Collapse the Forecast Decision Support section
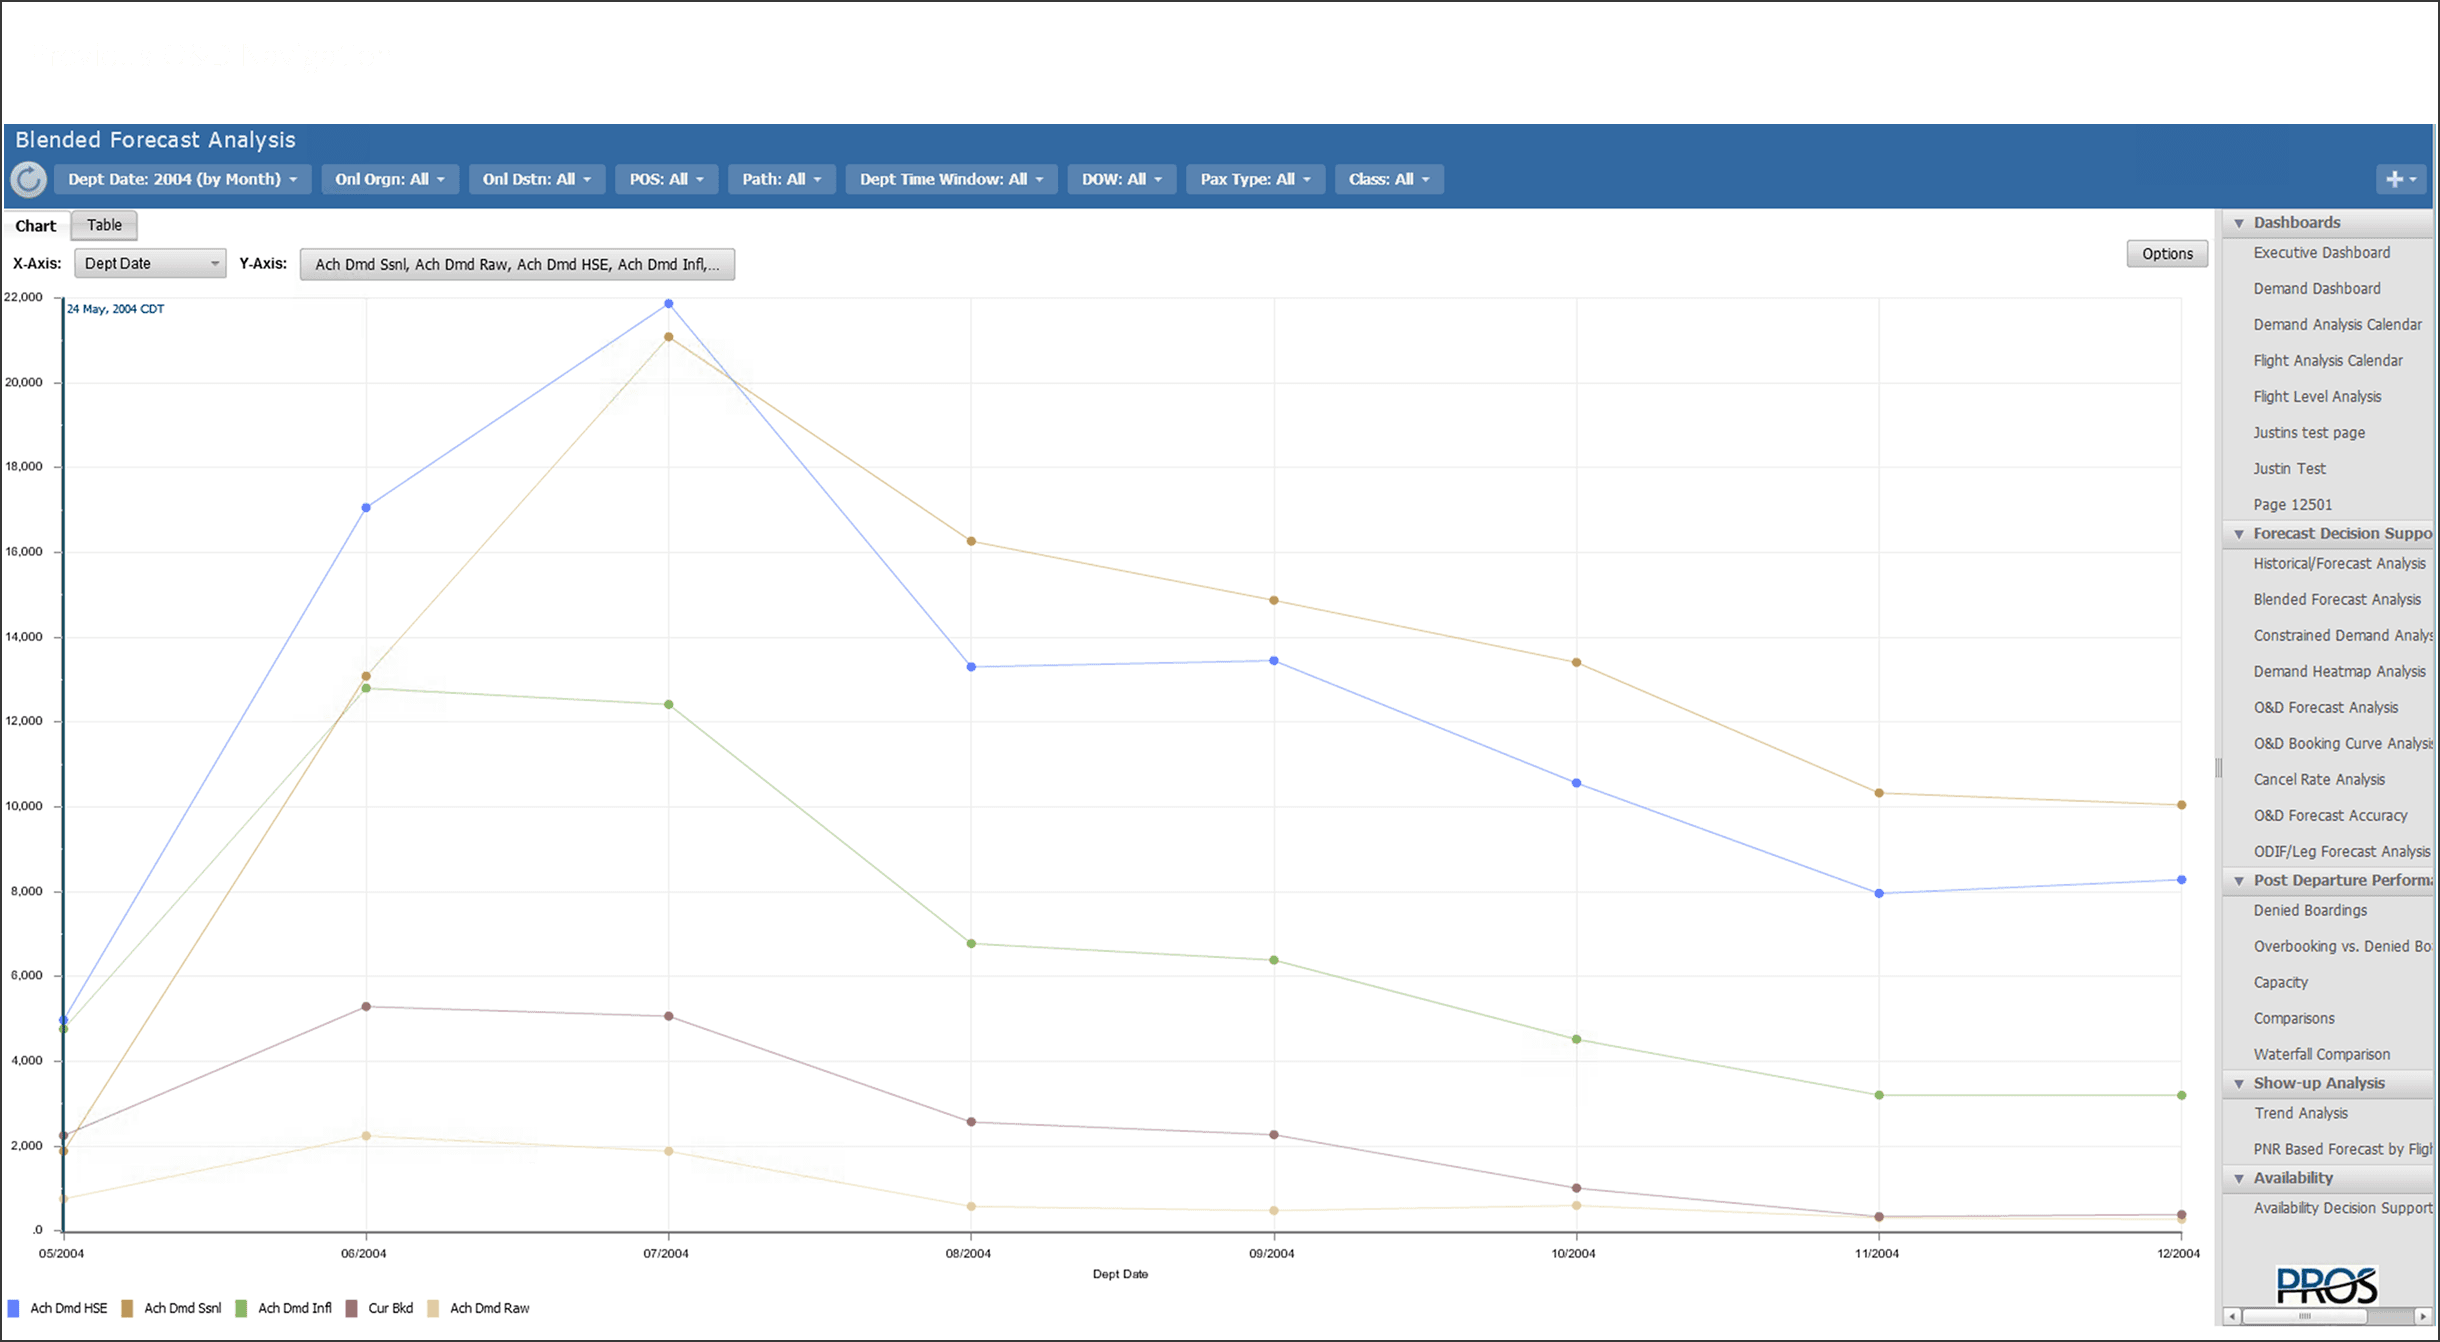The height and width of the screenshot is (1342, 2440). click(x=2239, y=534)
